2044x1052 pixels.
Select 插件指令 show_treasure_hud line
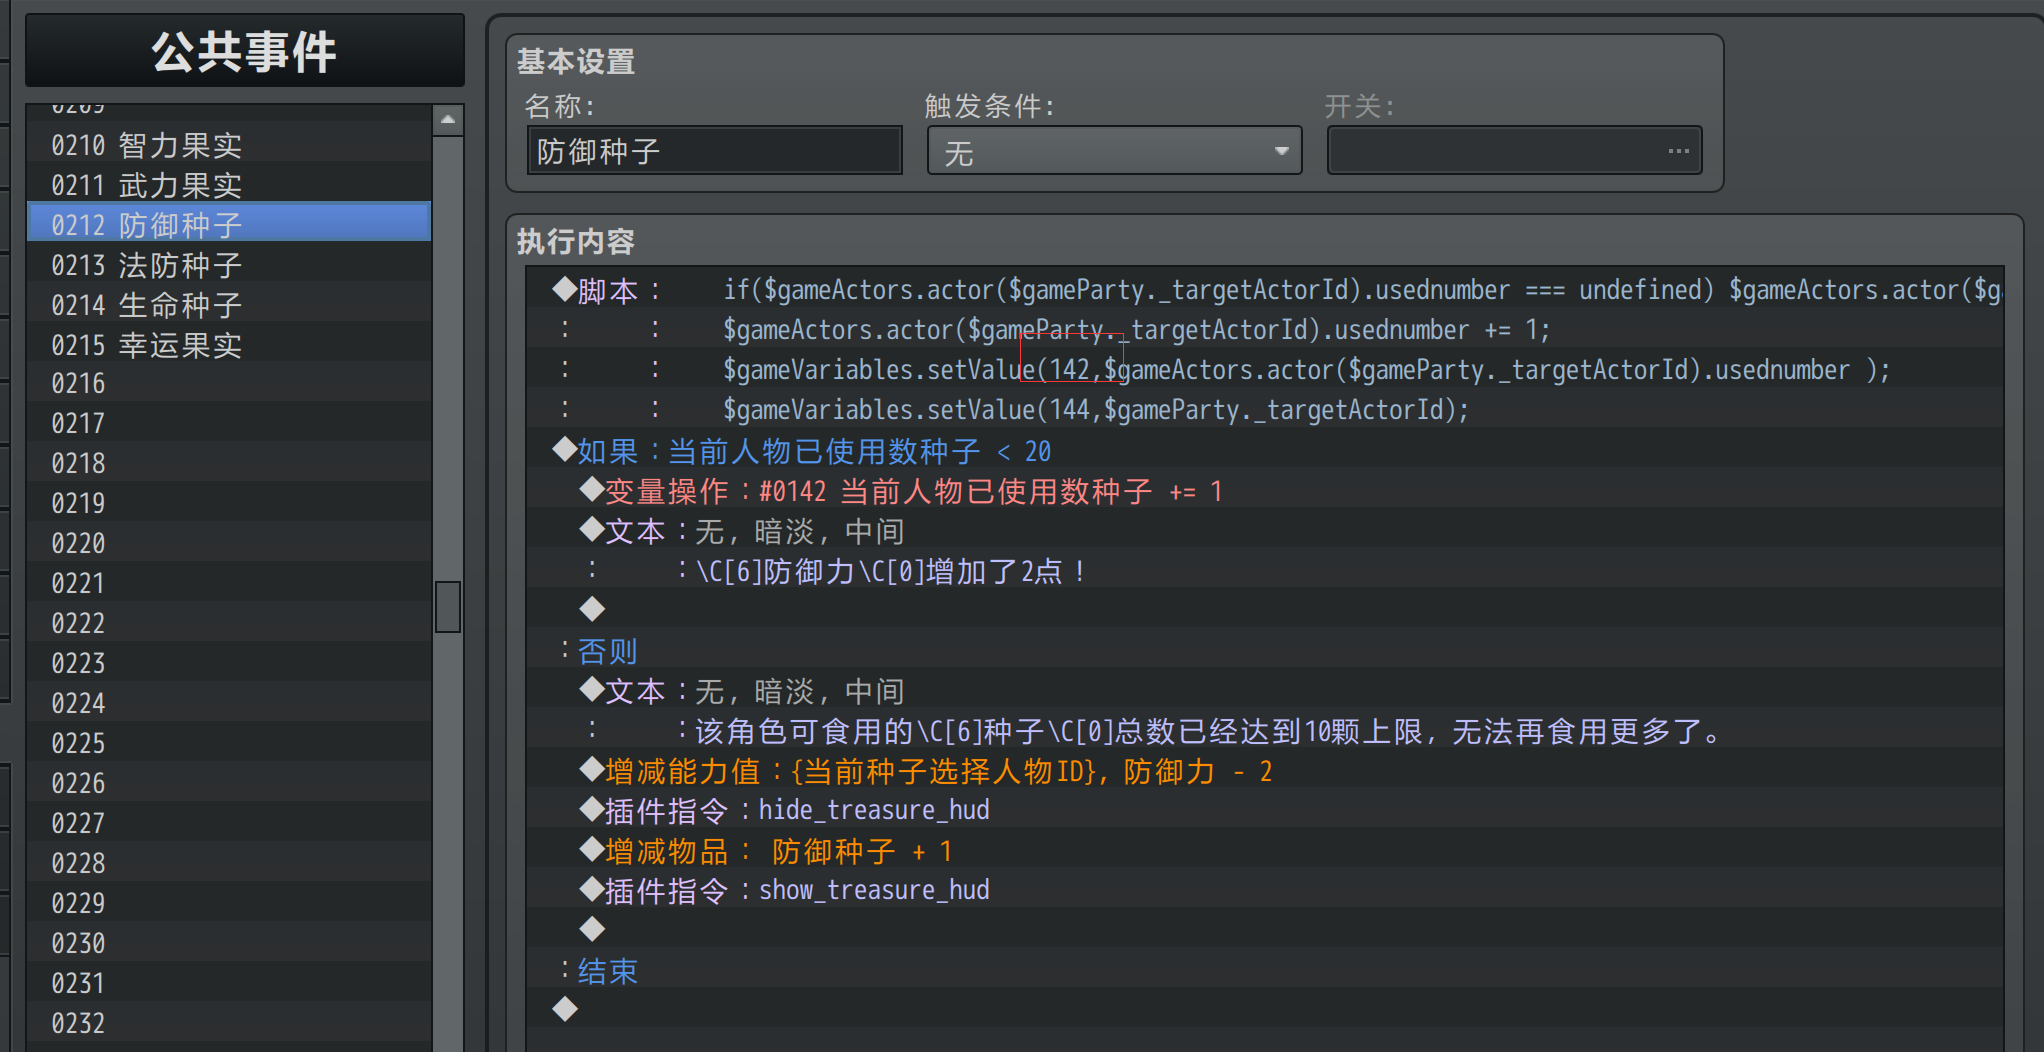1265,890
